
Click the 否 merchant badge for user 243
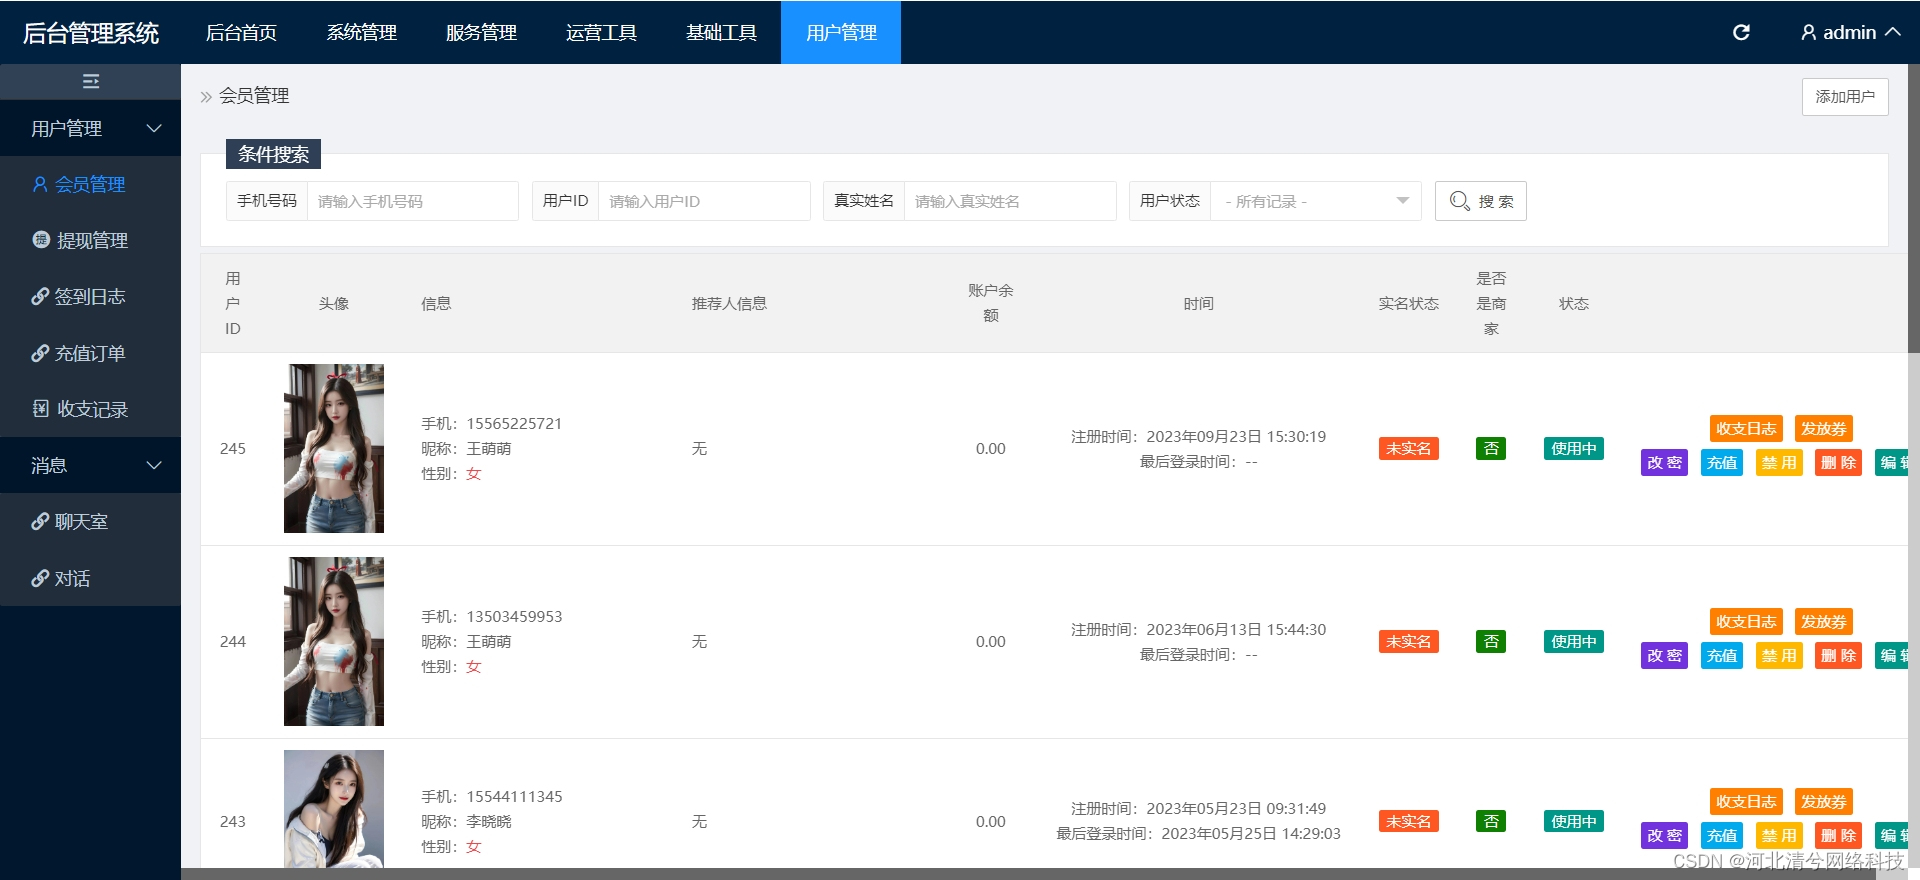(x=1491, y=821)
